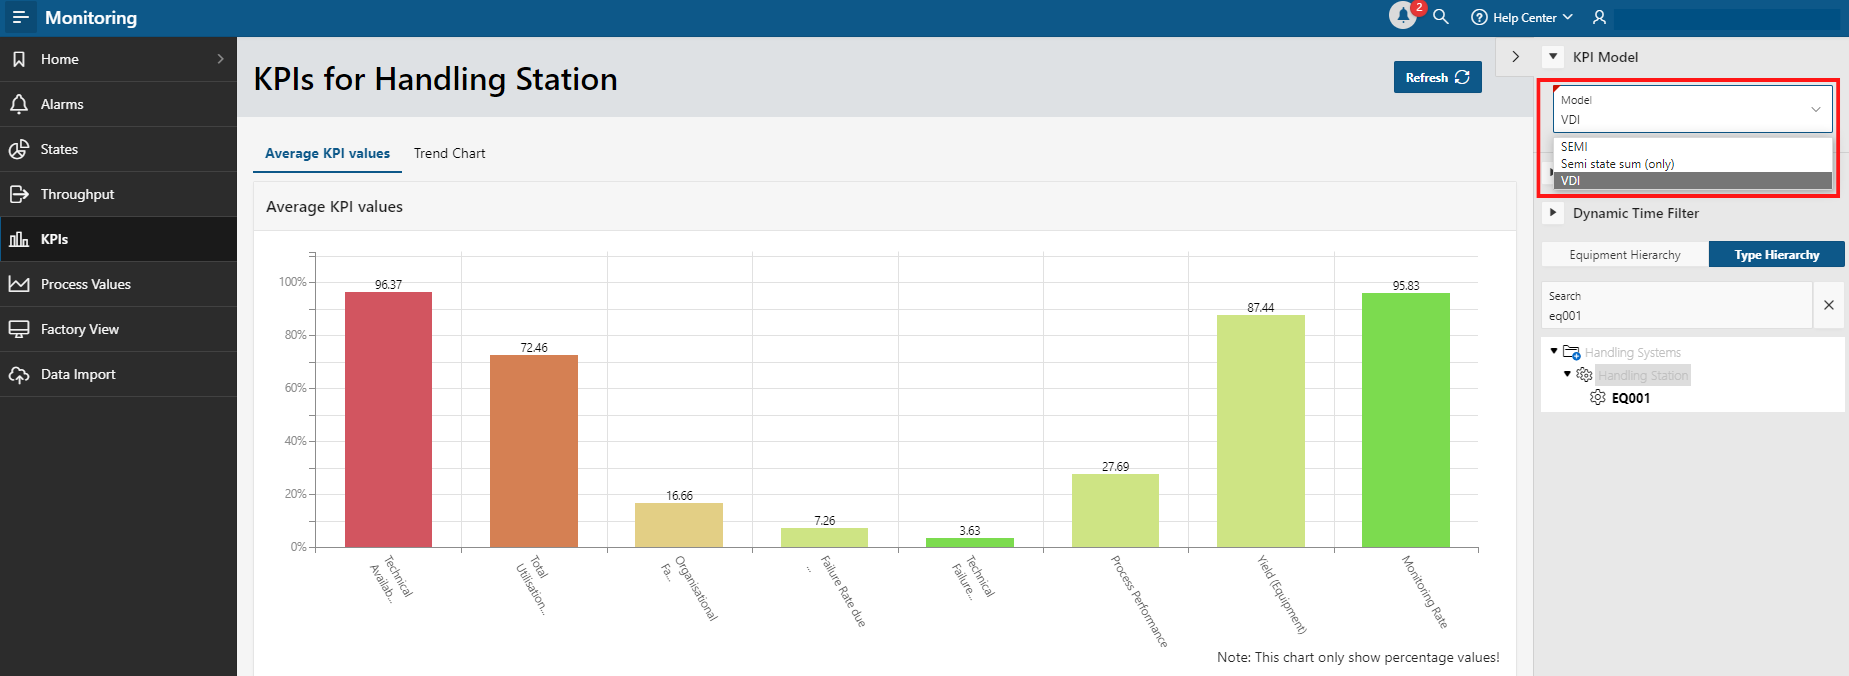Switch to the Trend Chart tab
Image resolution: width=1849 pixels, height=676 pixels.
449,153
